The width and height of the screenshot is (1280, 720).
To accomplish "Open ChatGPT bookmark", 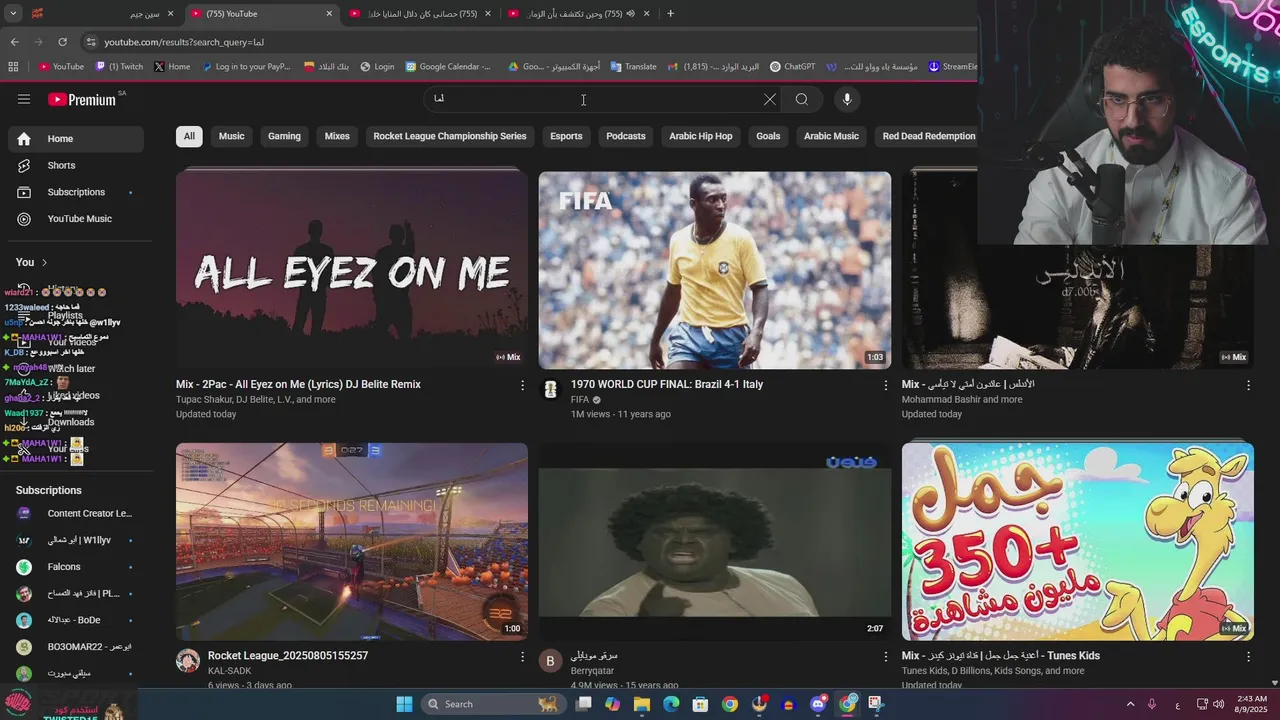I will [792, 67].
